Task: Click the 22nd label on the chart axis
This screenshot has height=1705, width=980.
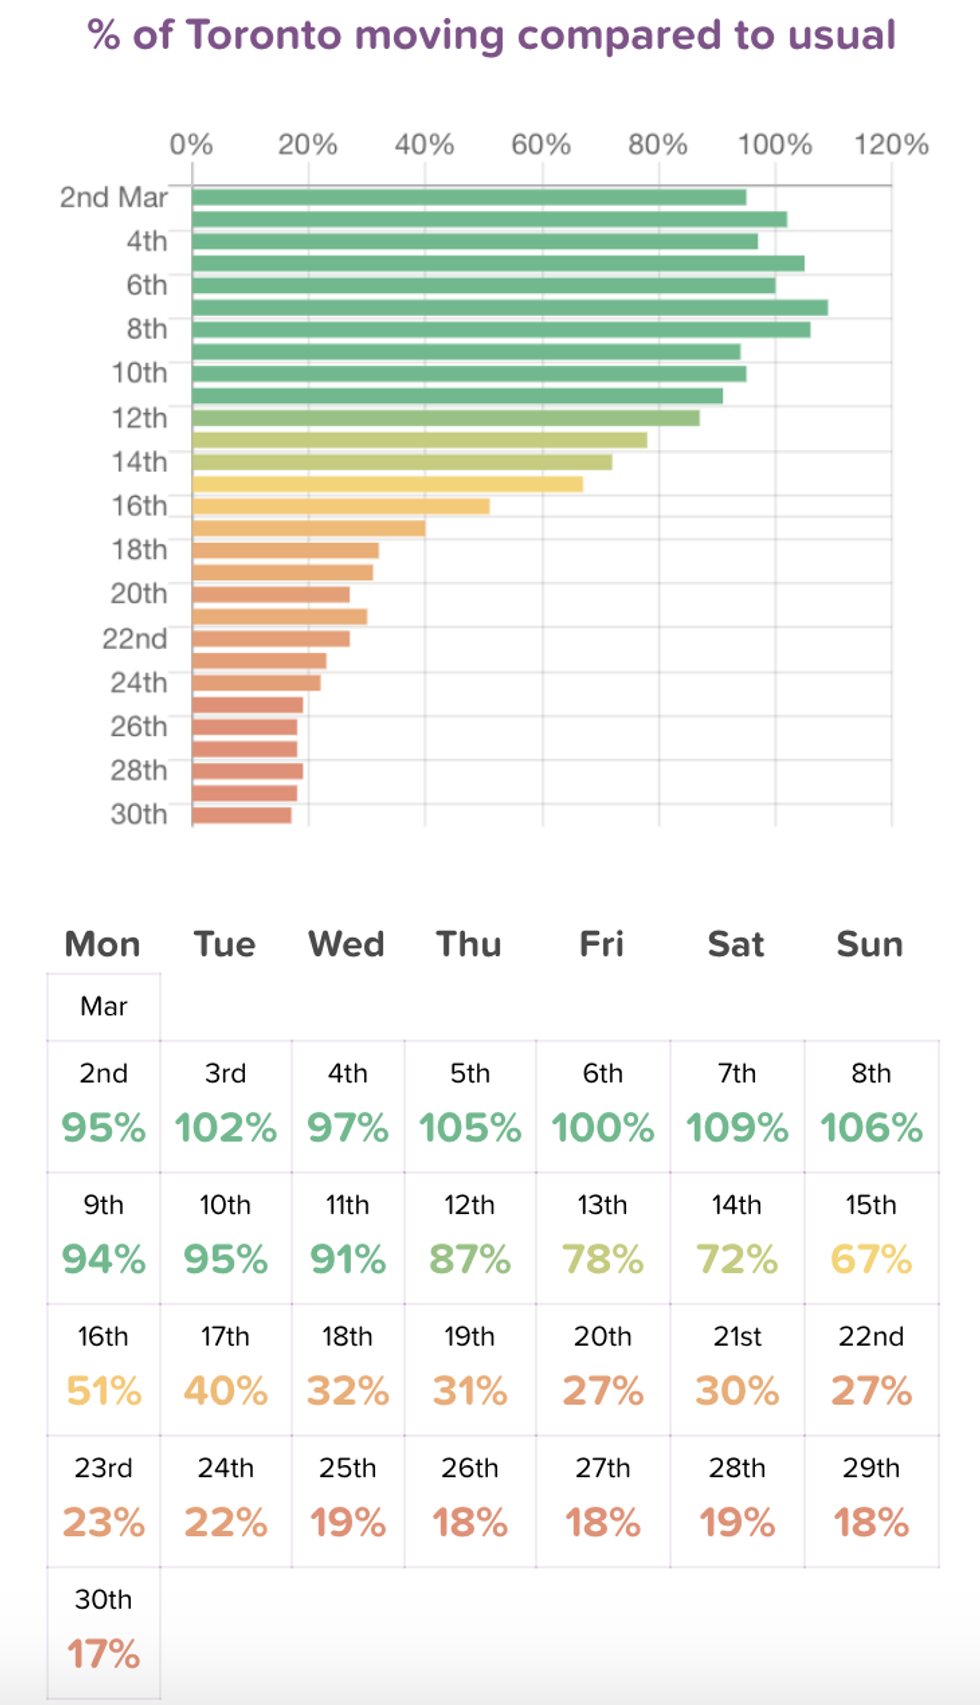Action: click(x=134, y=639)
